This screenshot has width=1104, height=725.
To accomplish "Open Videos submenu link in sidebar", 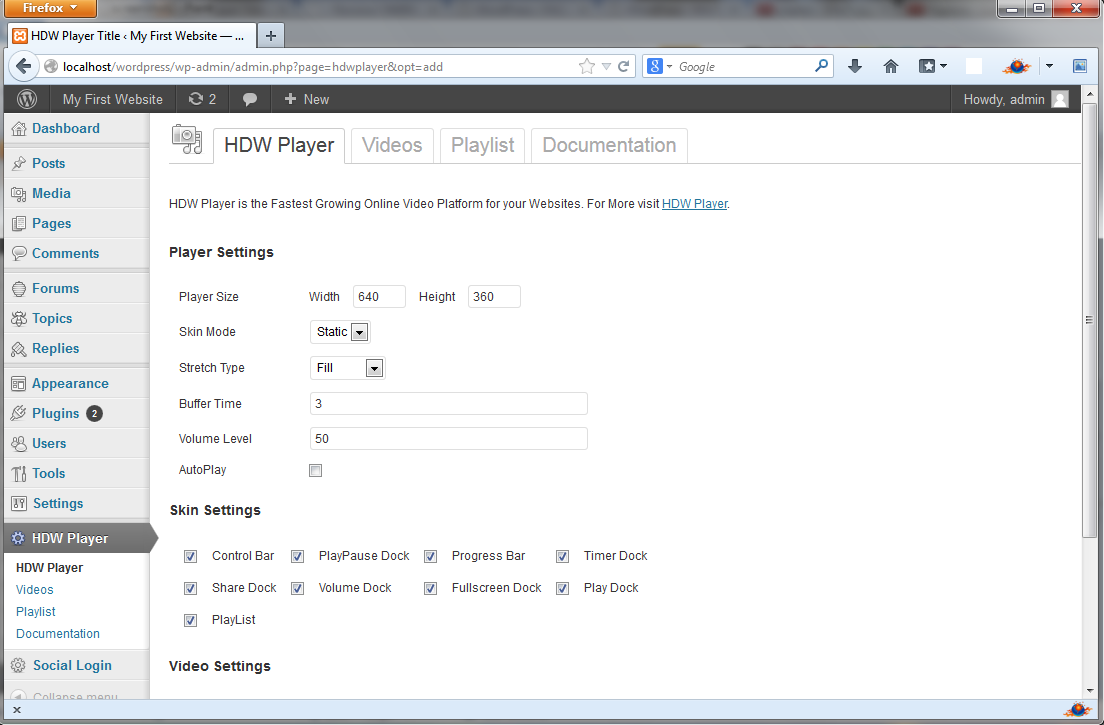I will pos(34,590).
